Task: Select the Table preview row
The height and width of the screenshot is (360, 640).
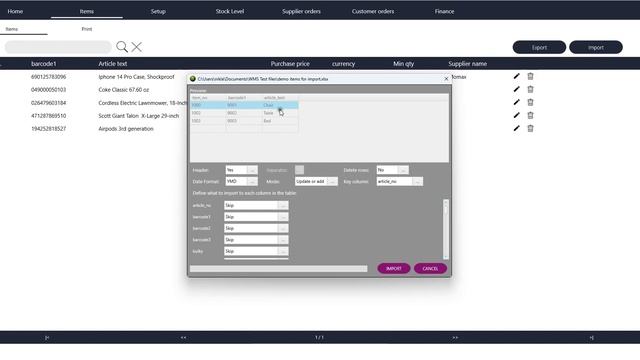Action: coord(244,113)
